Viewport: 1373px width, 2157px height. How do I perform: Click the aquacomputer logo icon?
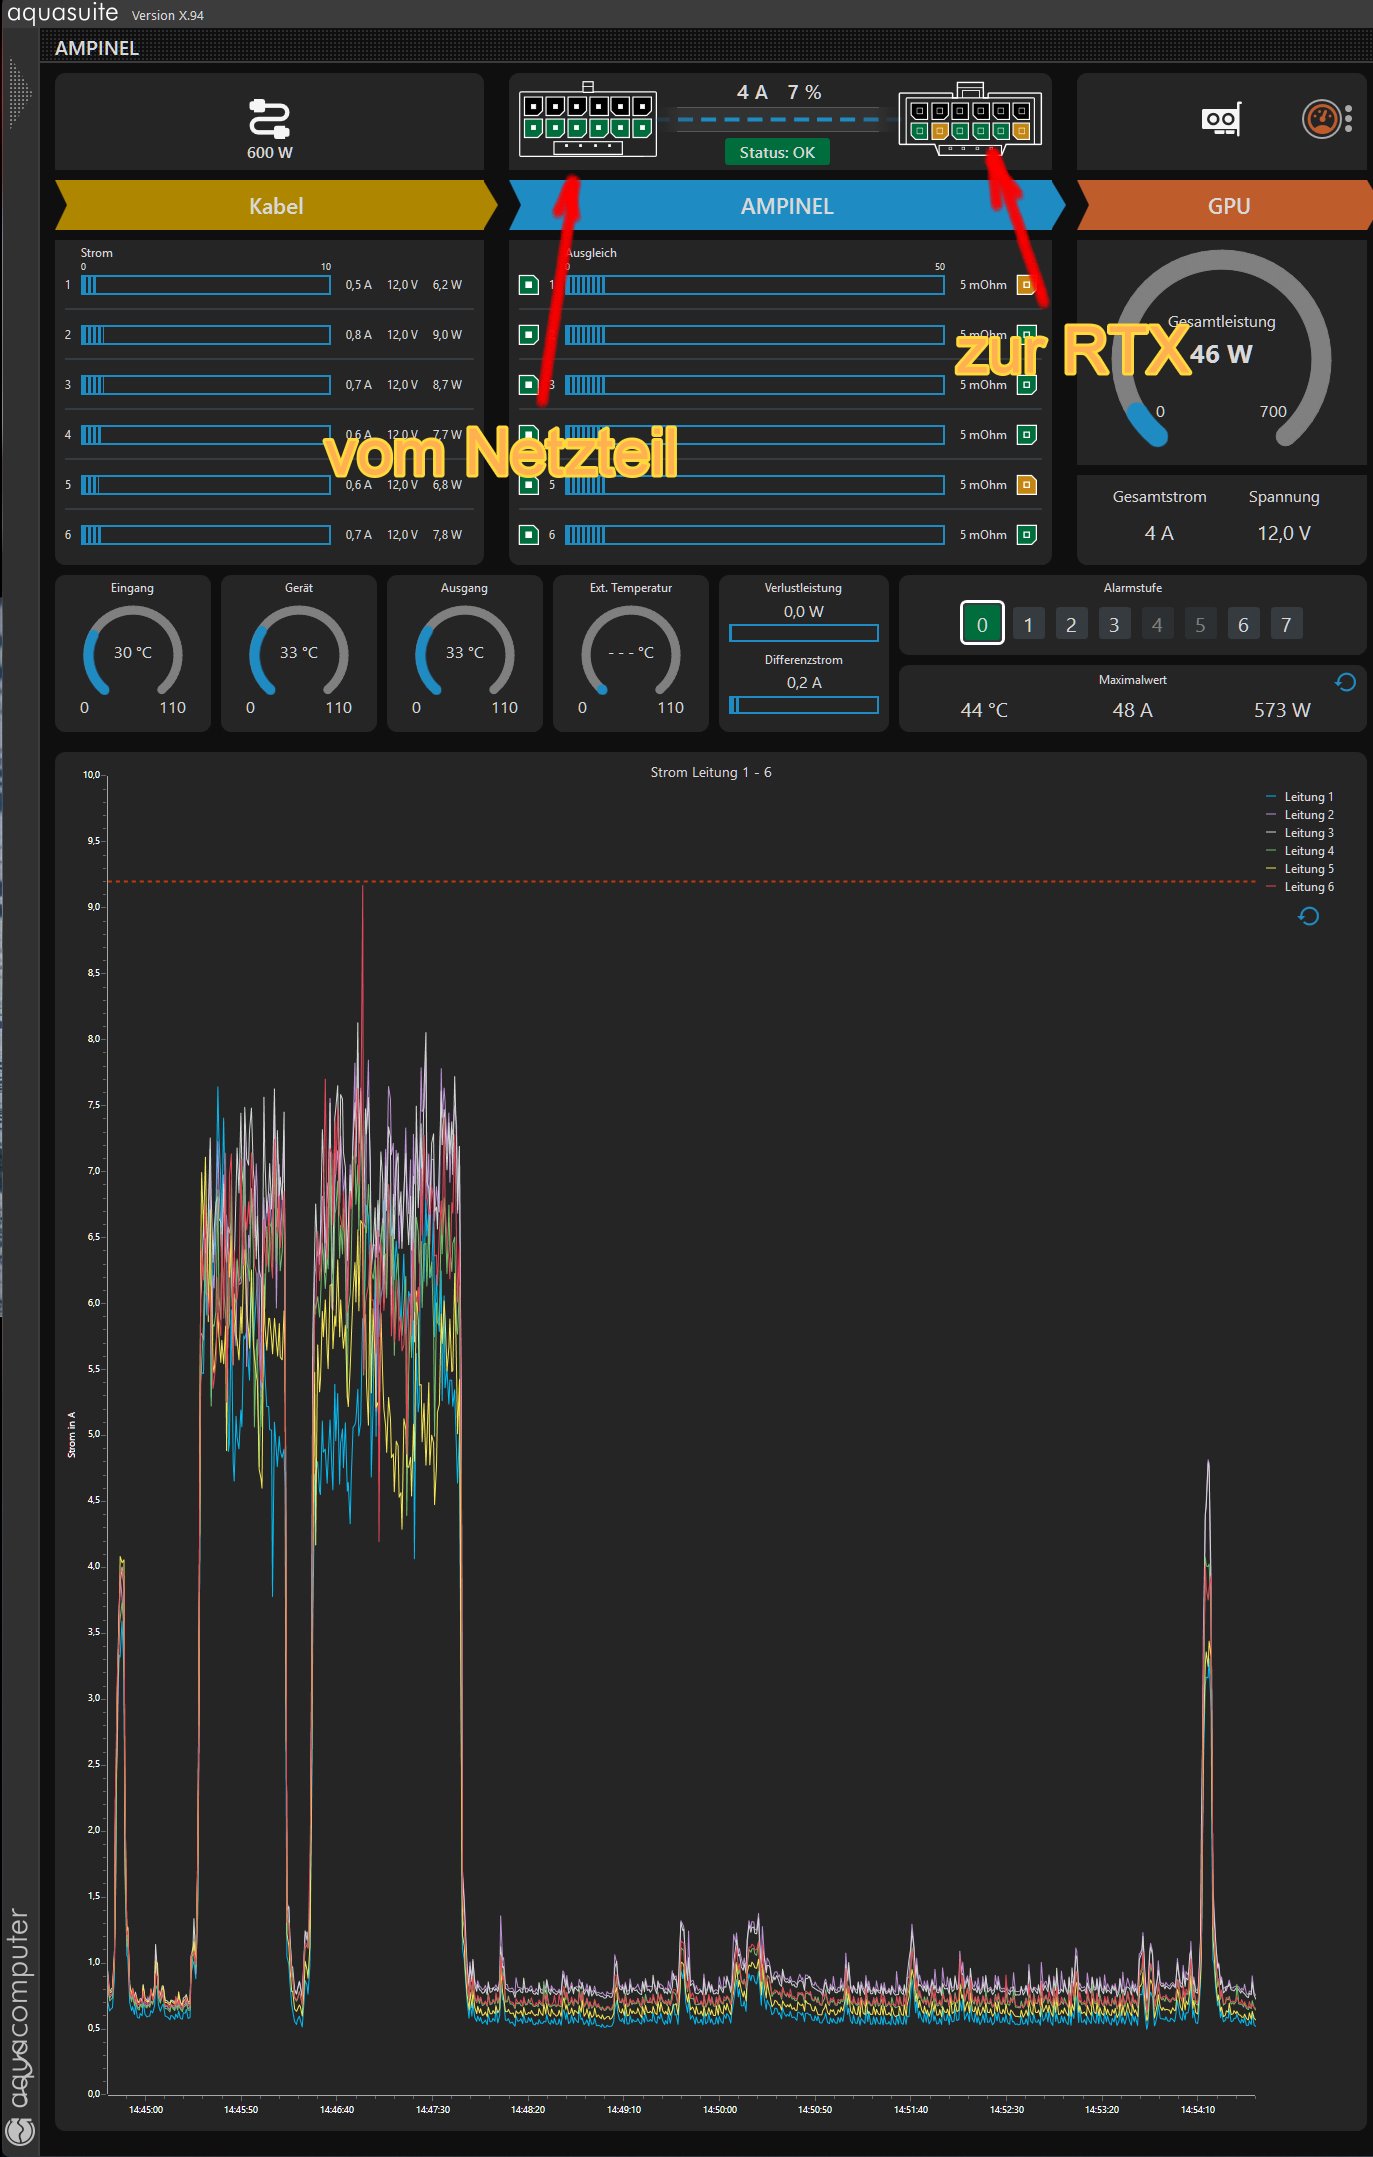click(20, 2131)
